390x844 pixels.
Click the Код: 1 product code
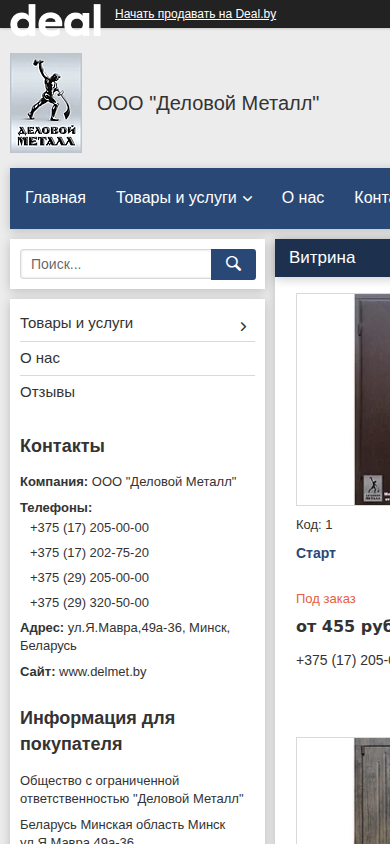point(314,525)
